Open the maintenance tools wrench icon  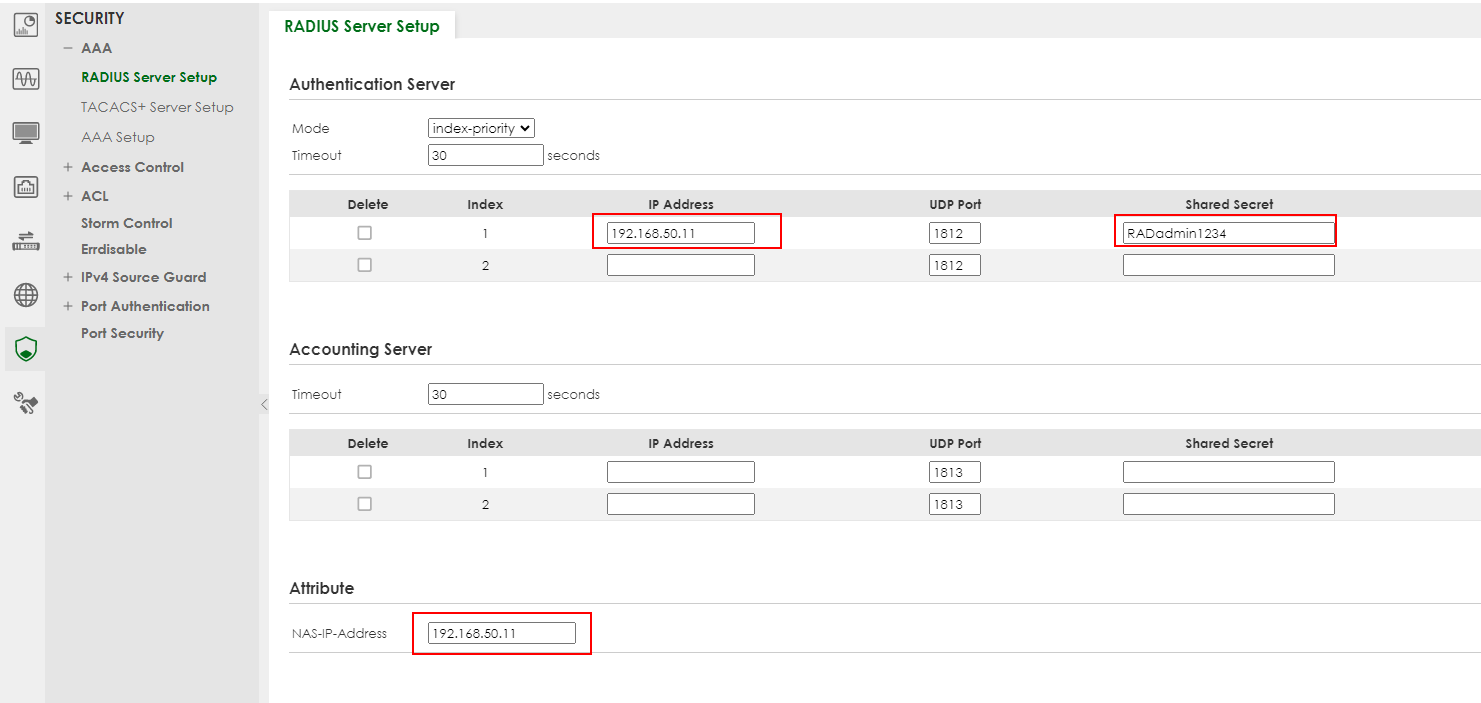point(25,403)
